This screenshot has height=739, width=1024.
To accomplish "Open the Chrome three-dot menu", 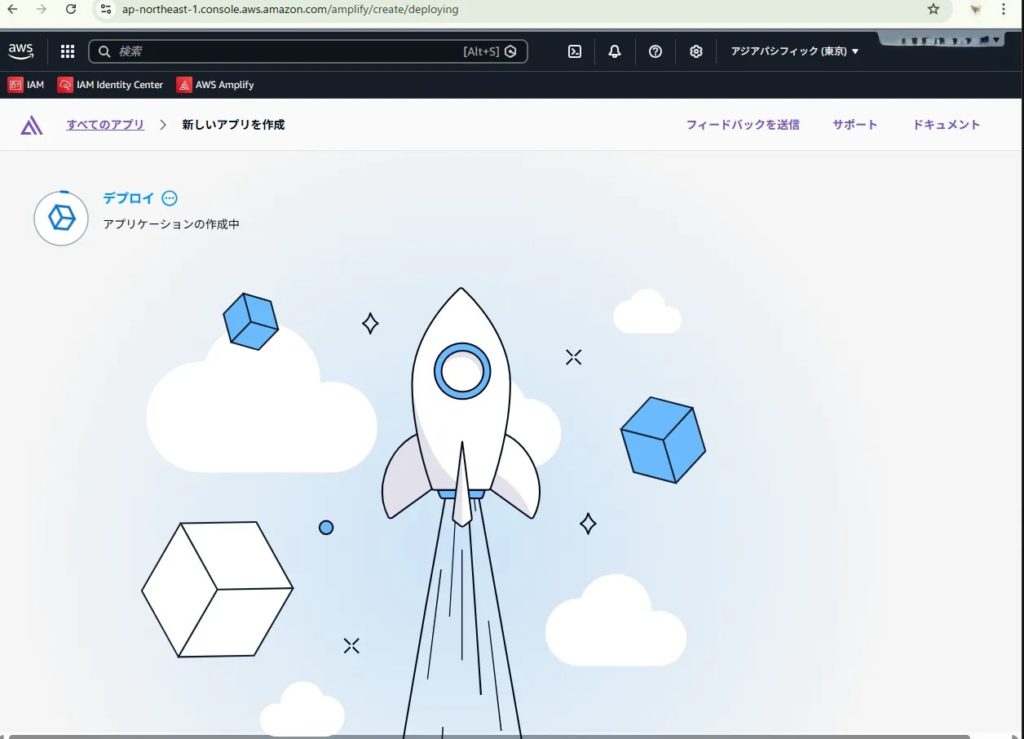I will click(1003, 9).
